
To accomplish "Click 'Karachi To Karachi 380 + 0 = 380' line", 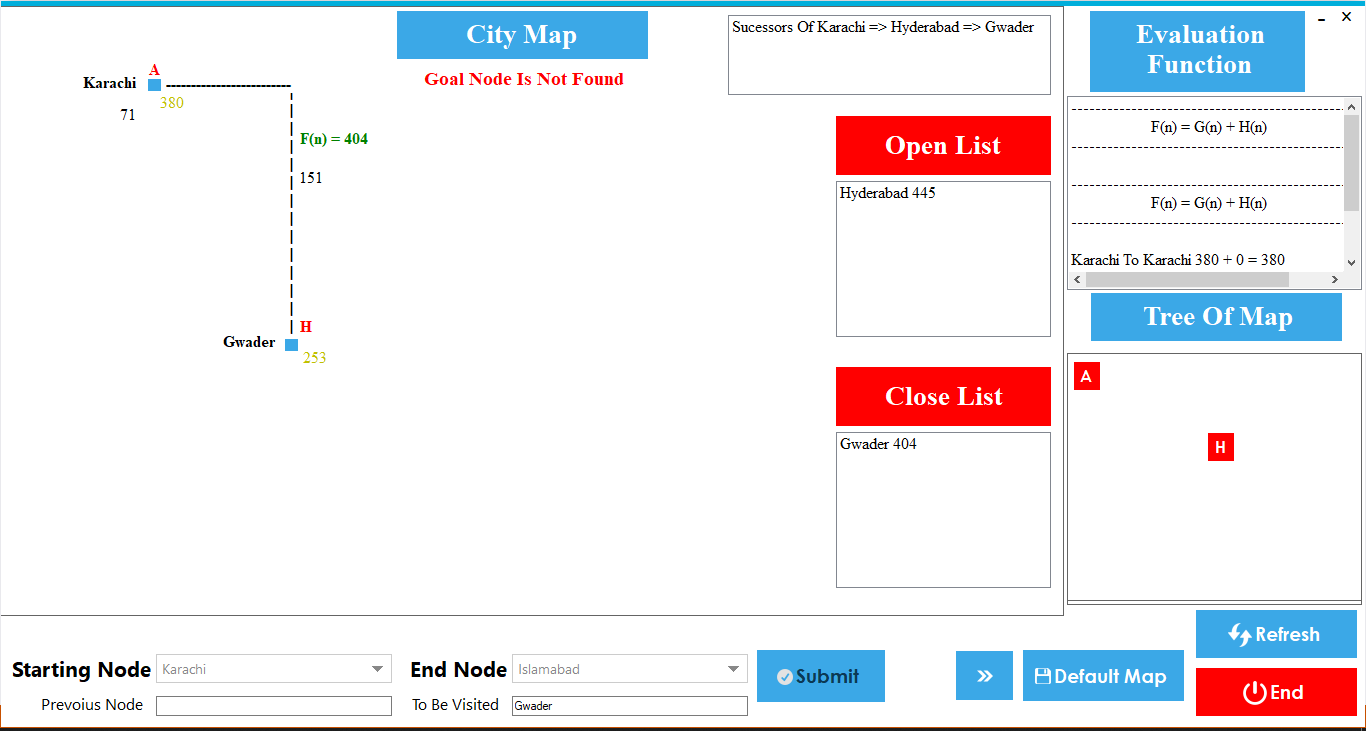I will 1178,260.
